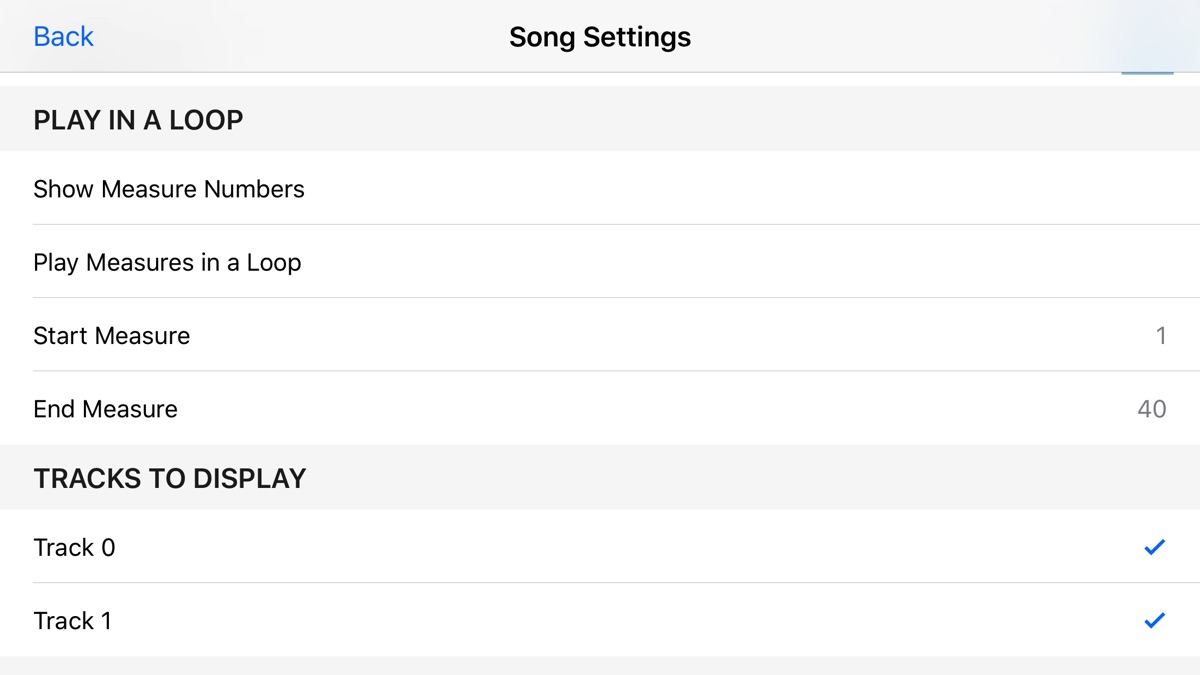Viewport: 1200px width, 675px height.
Task: Click the word Settings in the title
Action: click(x=637, y=37)
